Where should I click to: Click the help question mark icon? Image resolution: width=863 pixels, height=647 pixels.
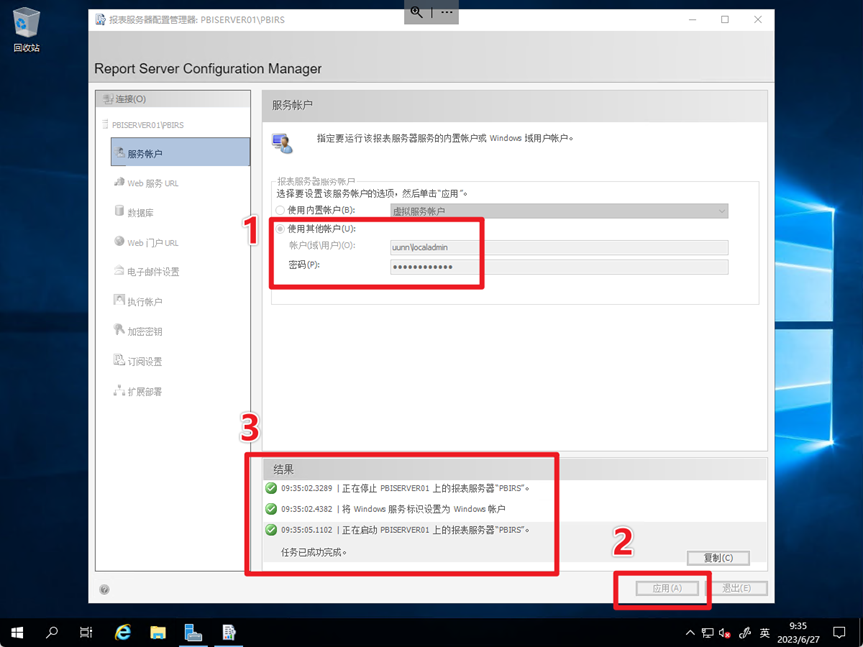click(x=105, y=590)
